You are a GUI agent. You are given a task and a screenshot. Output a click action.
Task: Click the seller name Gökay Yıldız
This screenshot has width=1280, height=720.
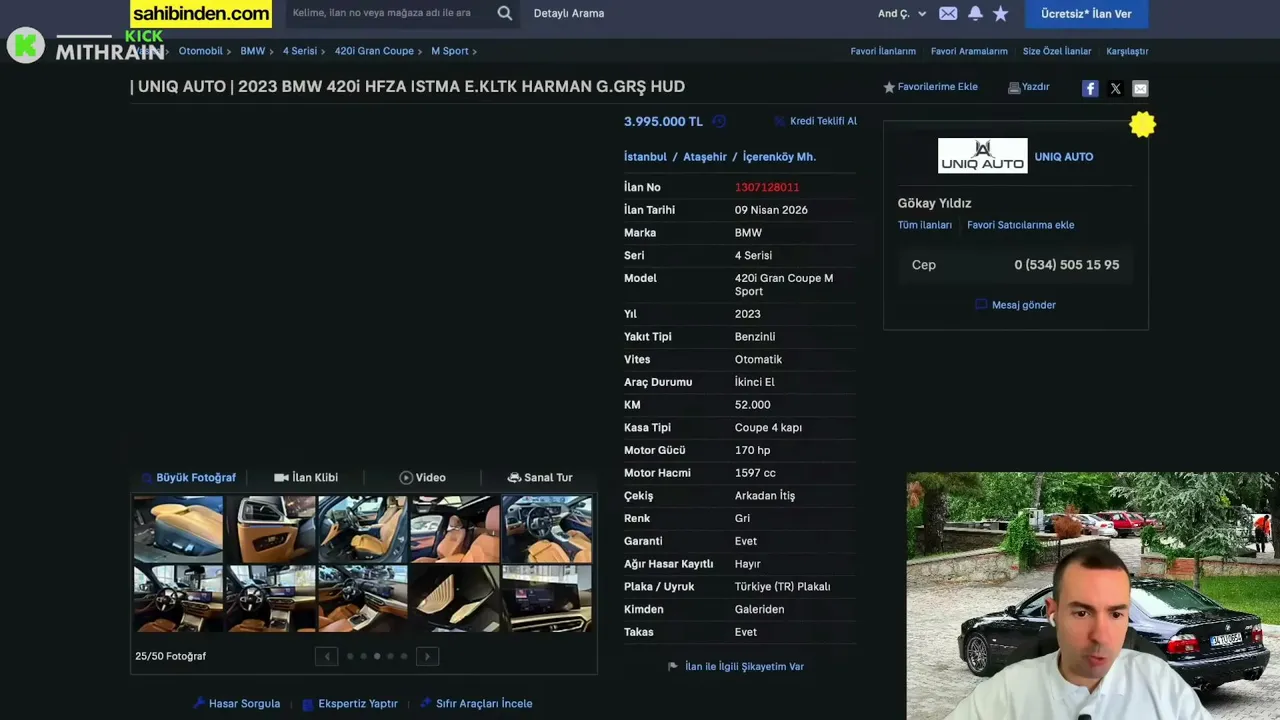click(x=935, y=203)
